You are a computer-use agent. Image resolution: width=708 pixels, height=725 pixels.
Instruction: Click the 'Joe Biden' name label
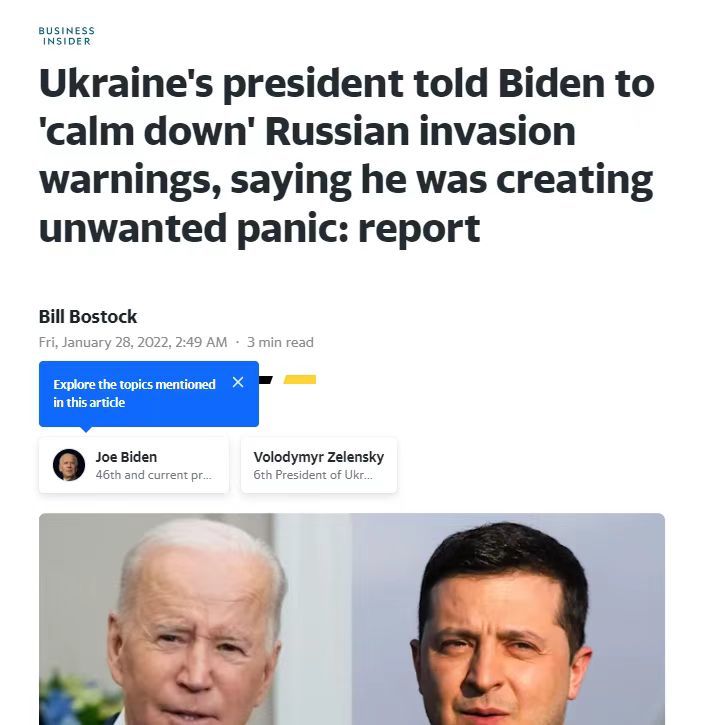click(126, 457)
